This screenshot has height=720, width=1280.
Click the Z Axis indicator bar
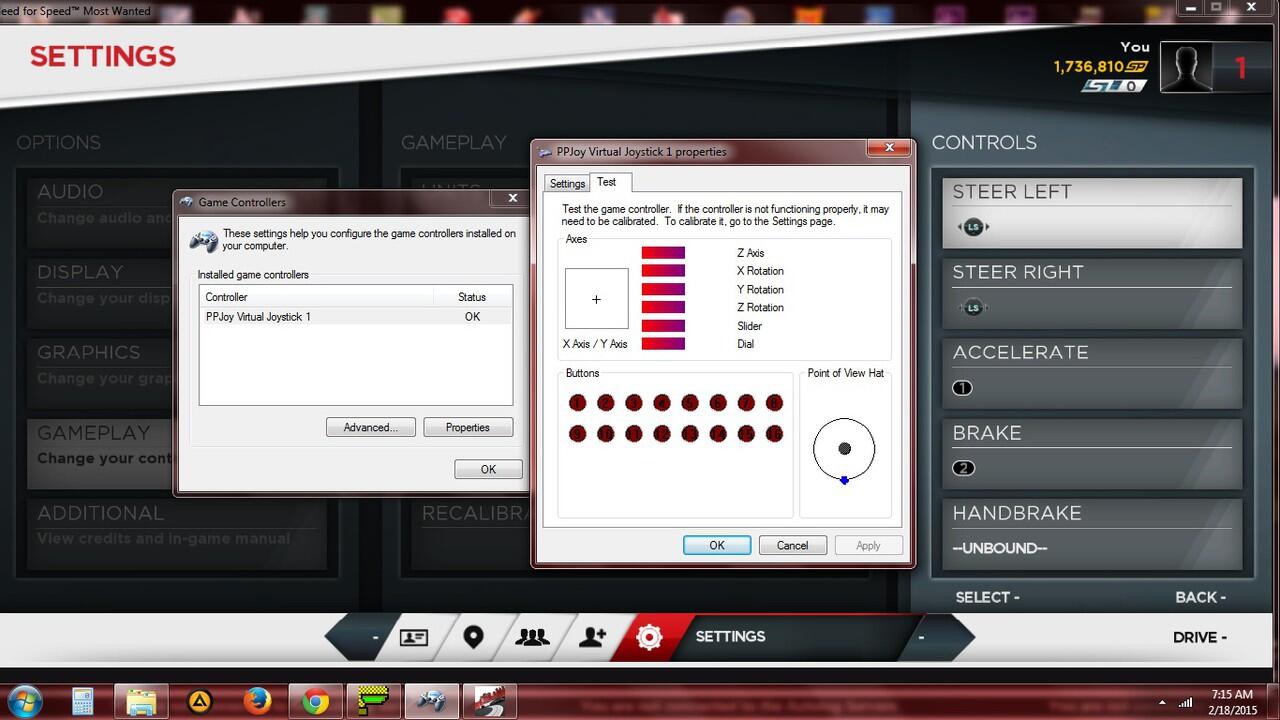662,253
